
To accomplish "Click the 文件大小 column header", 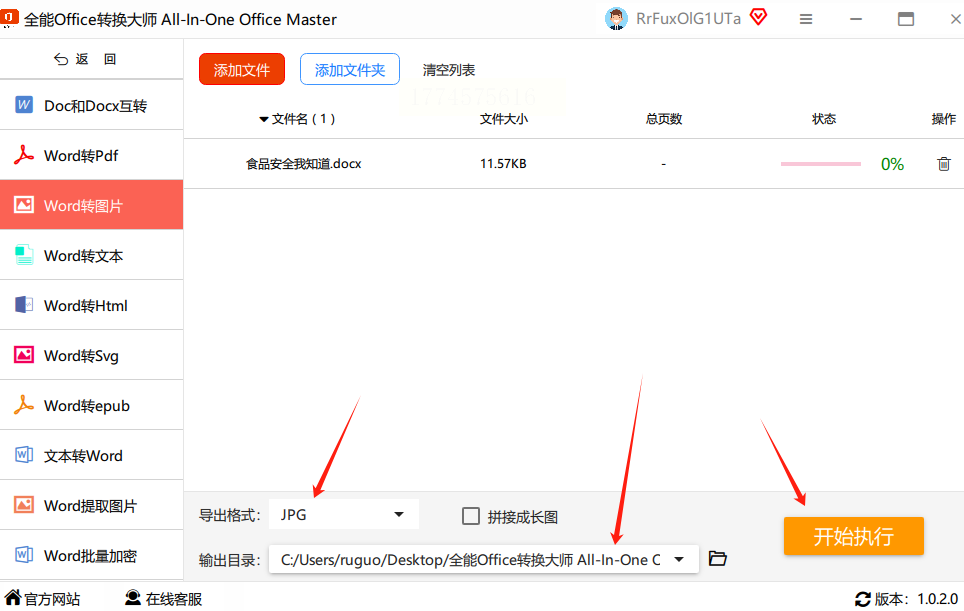I will 504,119.
